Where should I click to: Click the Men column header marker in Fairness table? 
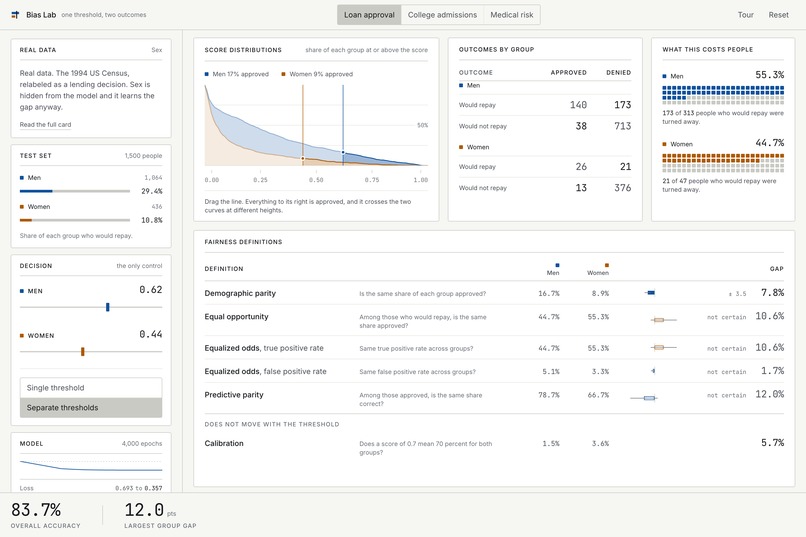click(x=557, y=265)
